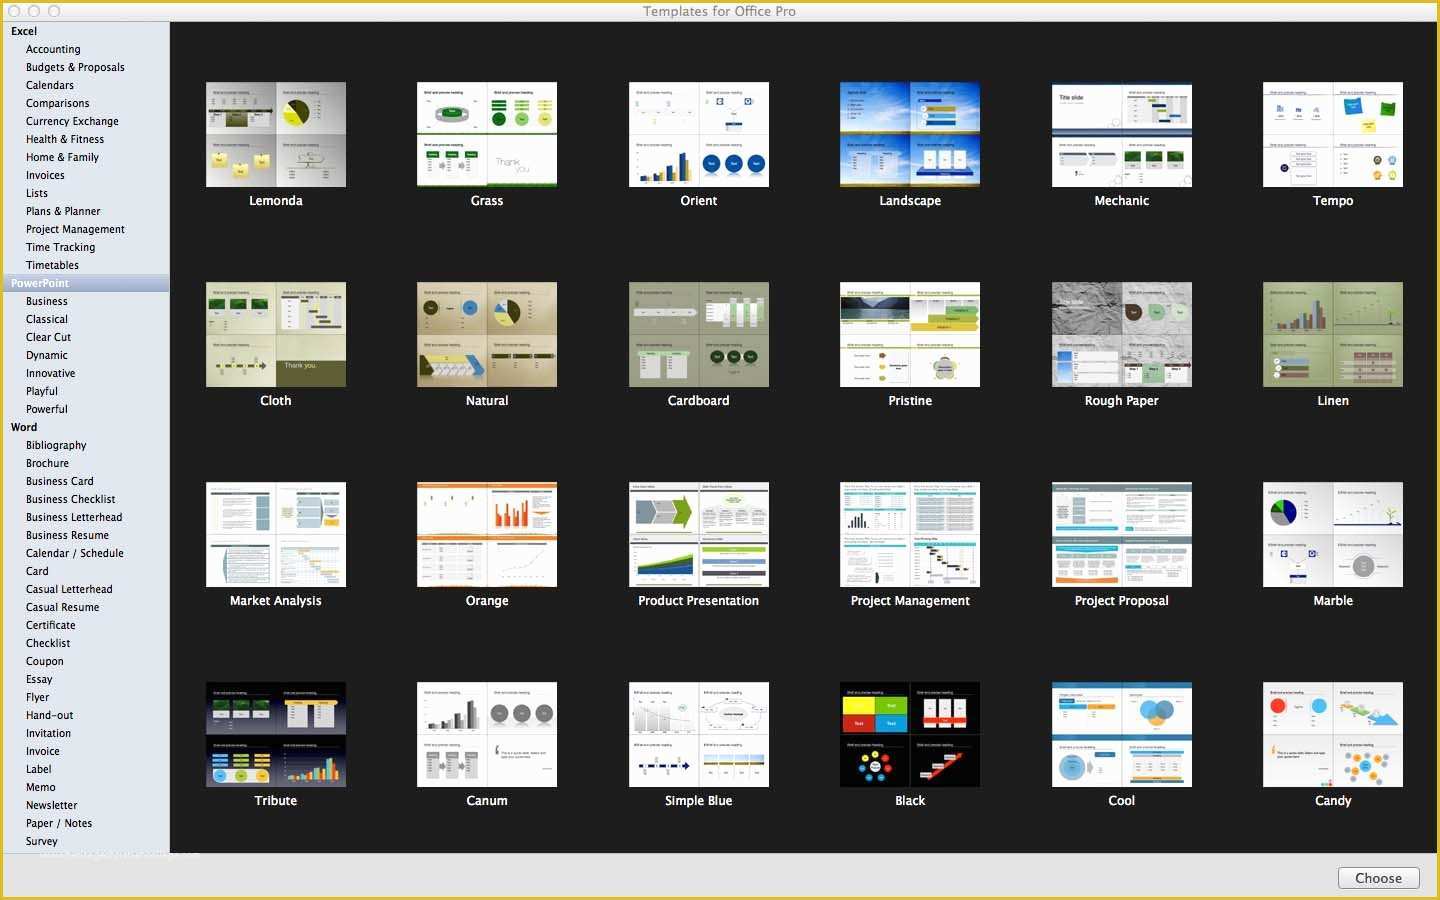The image size is (1440, 900).
Task: Open the Memo category
Action: (40, 787)
